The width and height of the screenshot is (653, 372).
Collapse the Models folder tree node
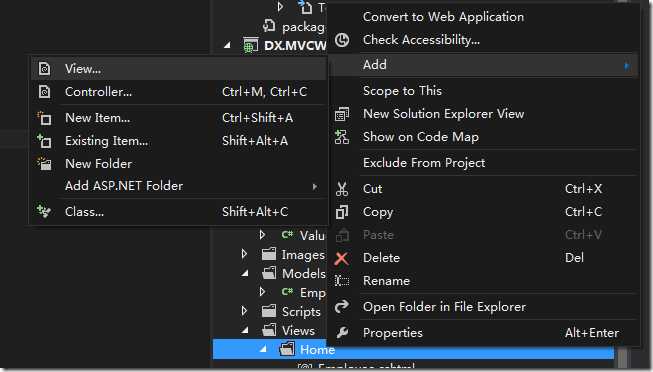245,273
